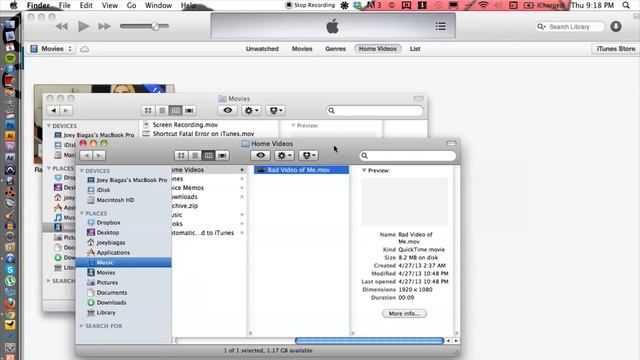Go back in Home Videos window
This screenshot has height=360, width=640.
point(86,156)
